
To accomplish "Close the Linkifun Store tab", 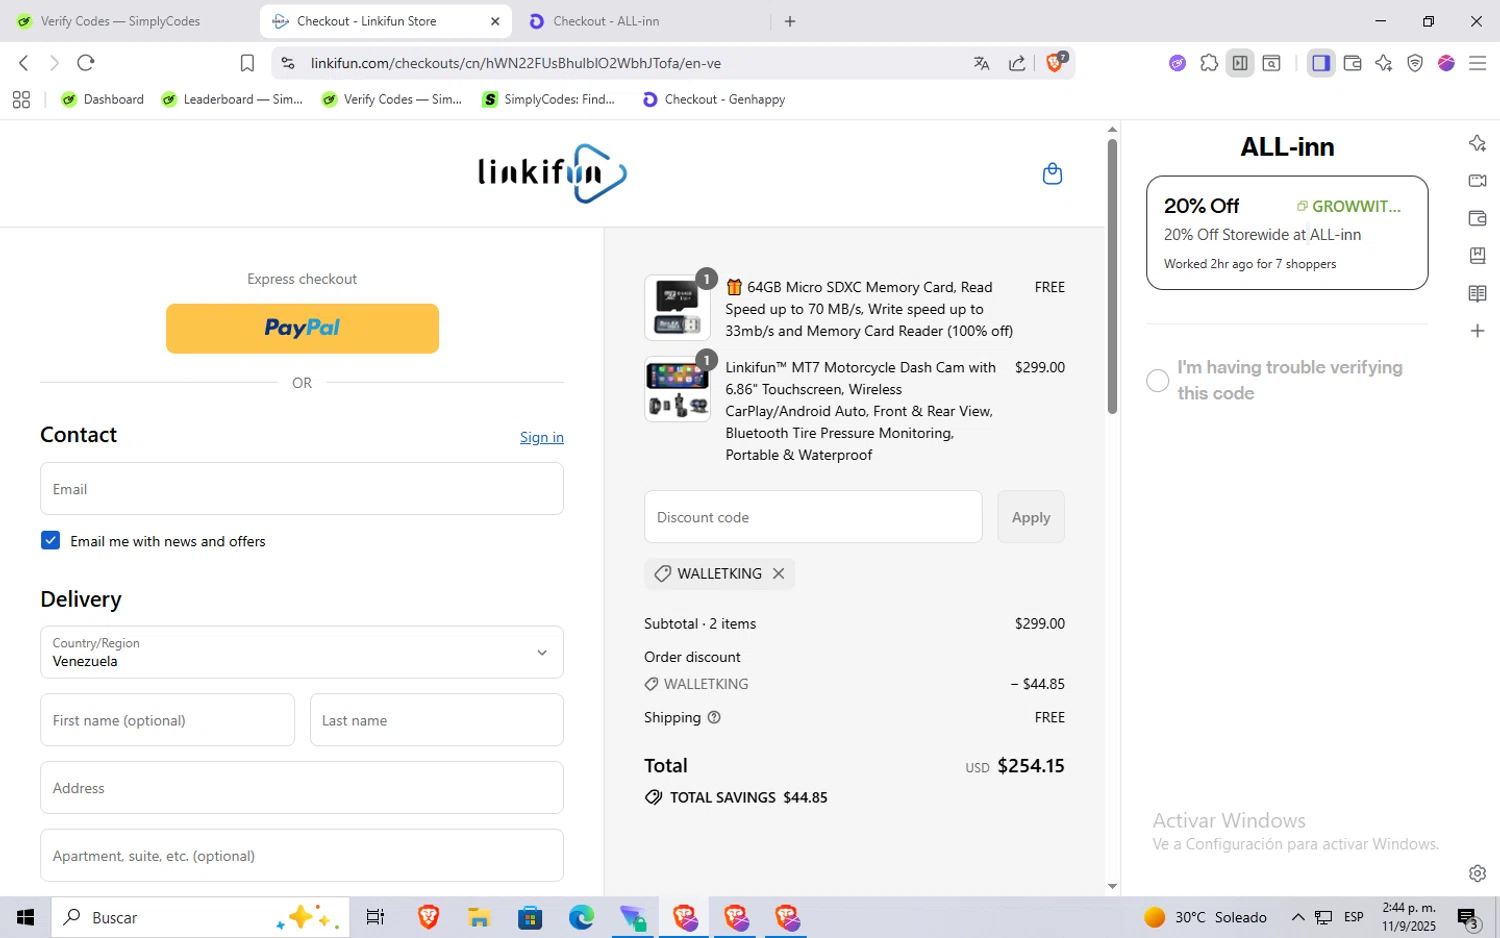I will point(495,21).
